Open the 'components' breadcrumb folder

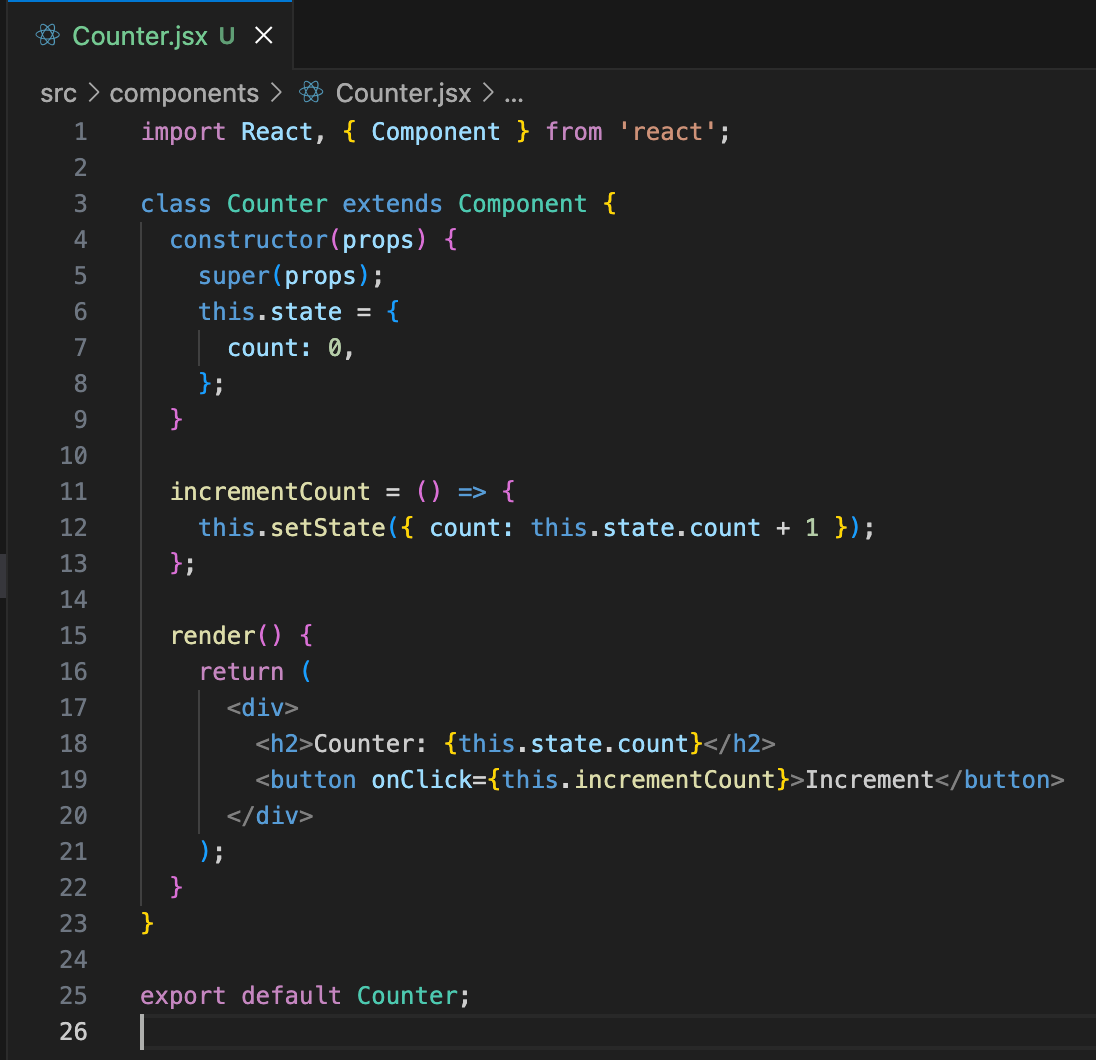tap(184, 93)
